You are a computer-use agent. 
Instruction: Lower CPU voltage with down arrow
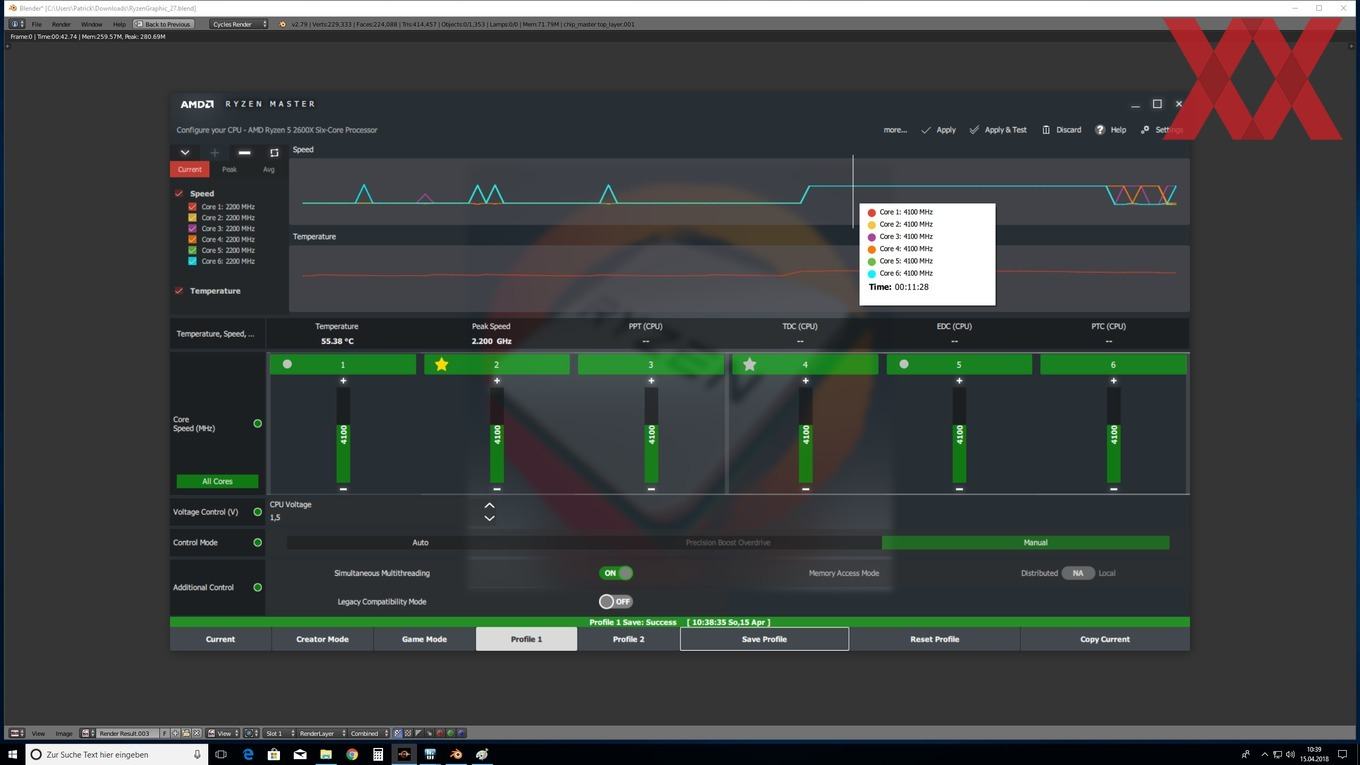point(489,518)
